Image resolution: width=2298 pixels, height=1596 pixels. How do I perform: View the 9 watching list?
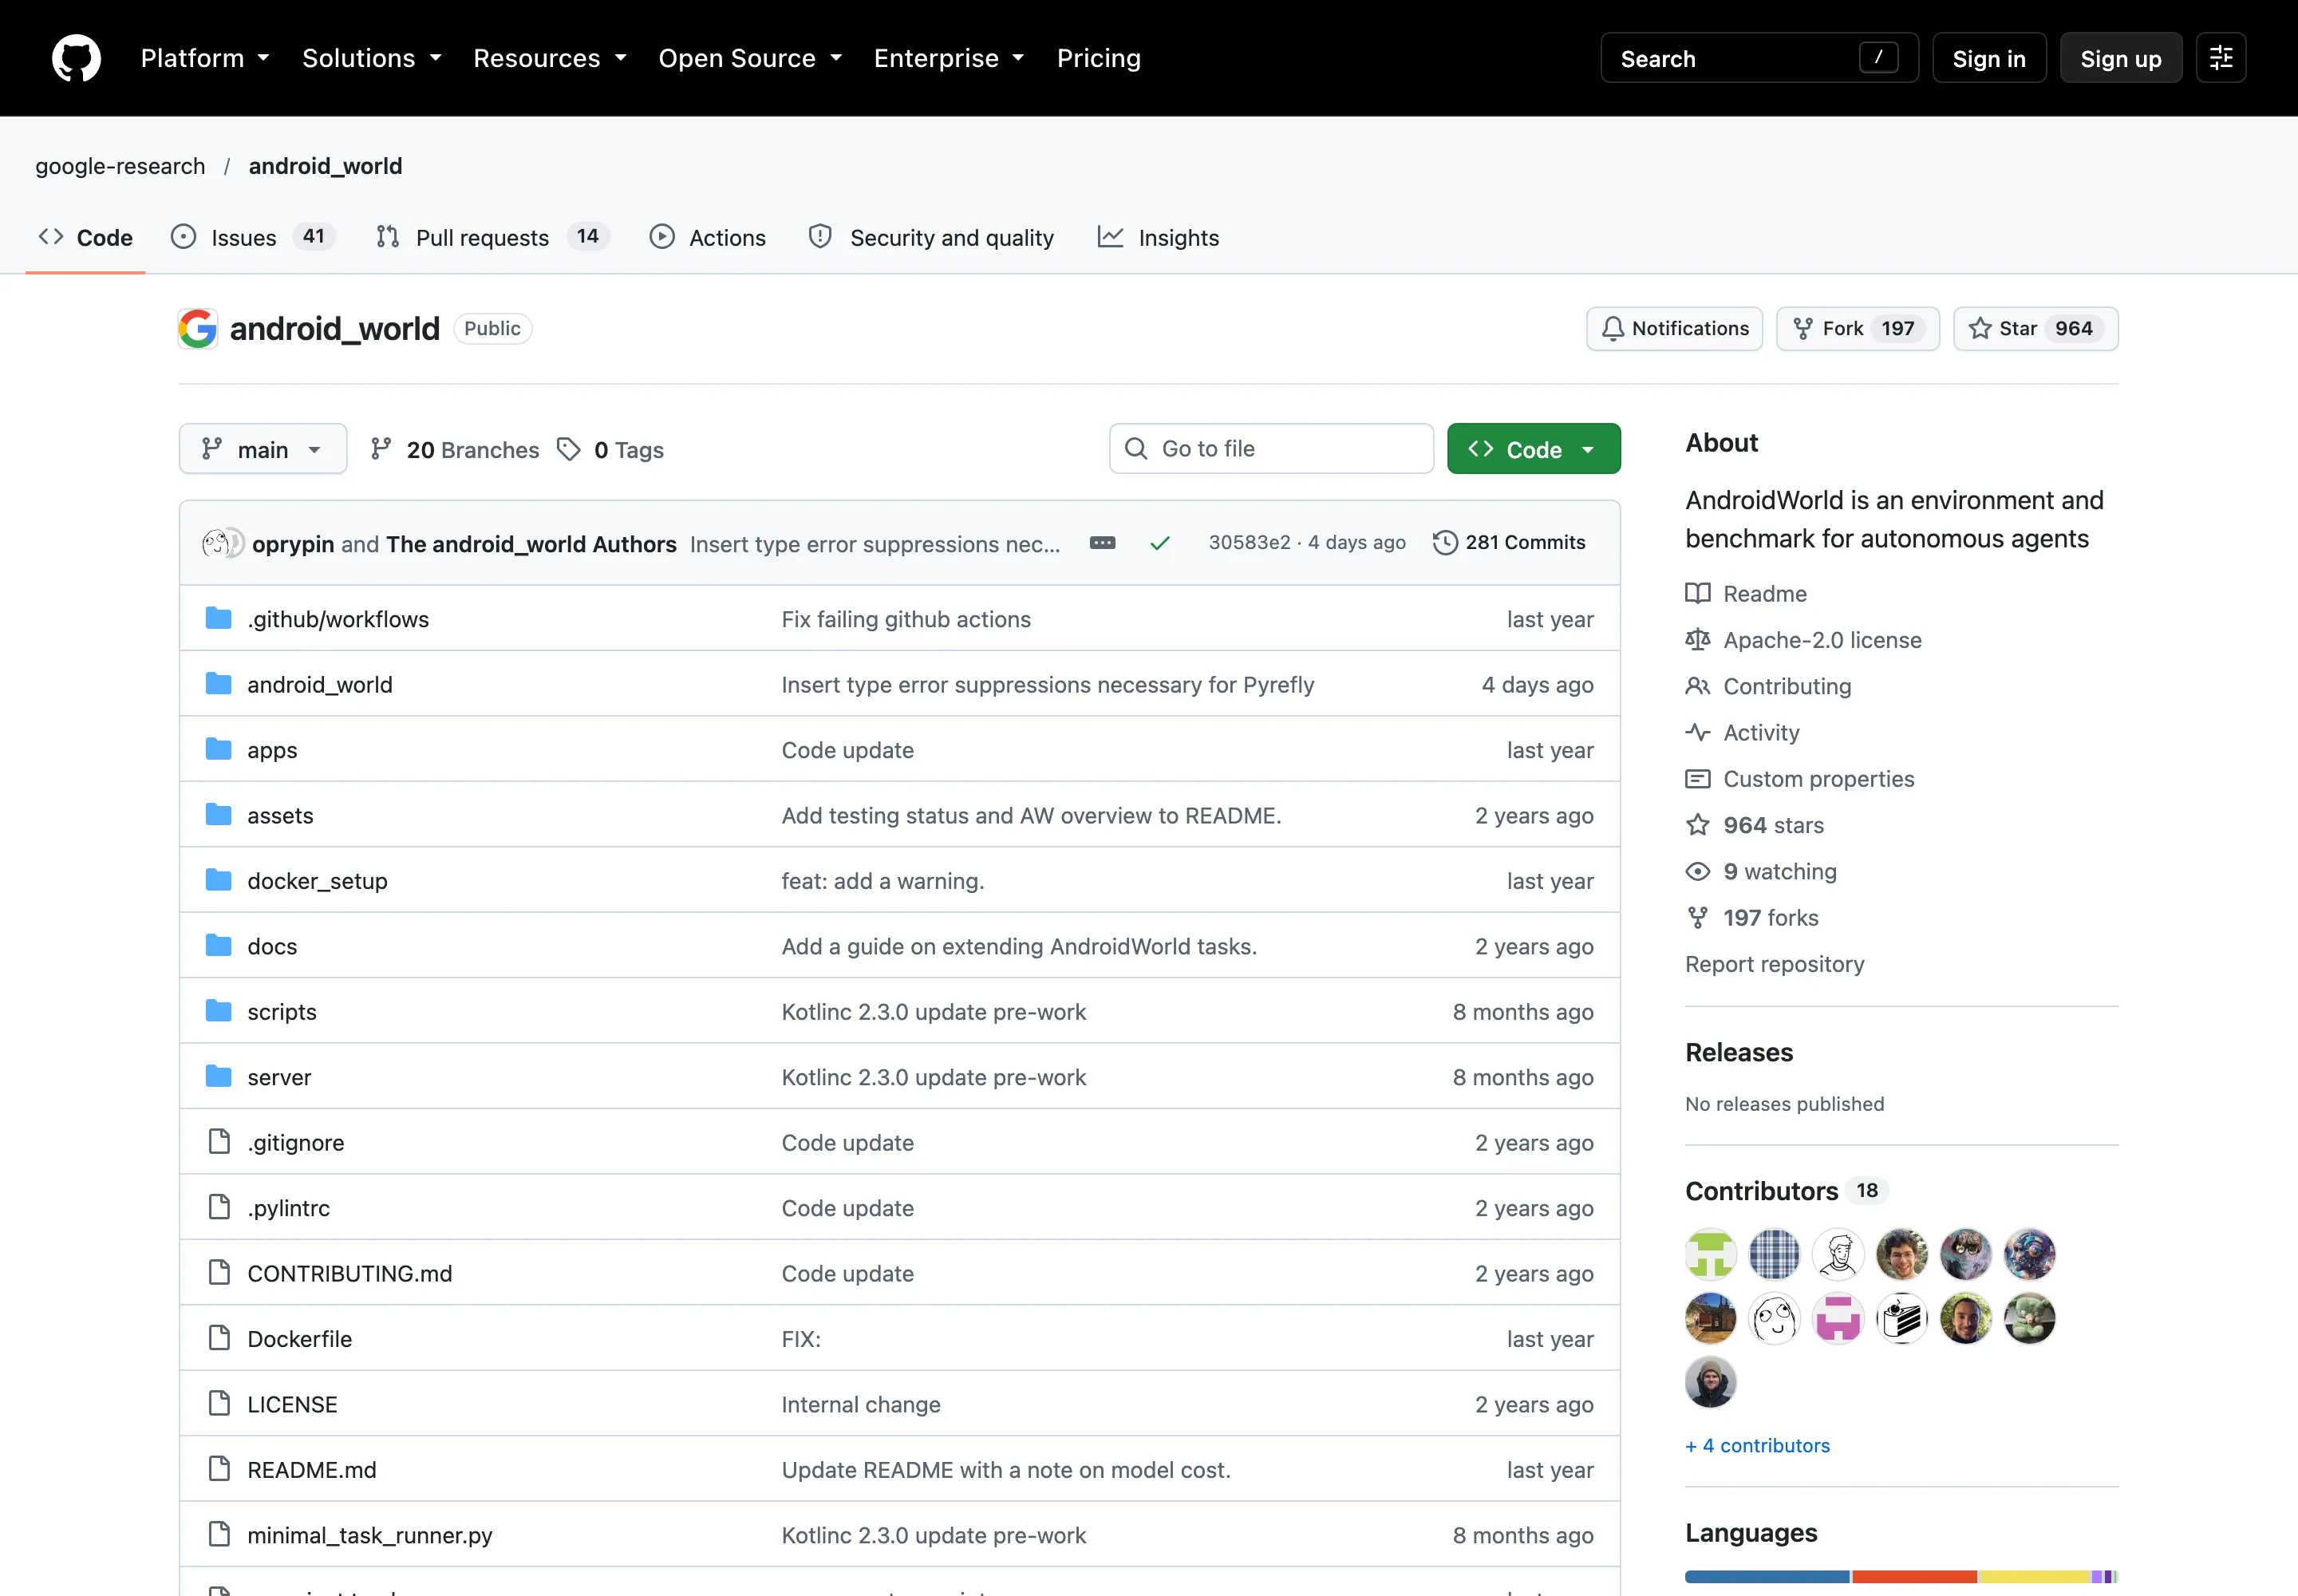coord(1761,872)
